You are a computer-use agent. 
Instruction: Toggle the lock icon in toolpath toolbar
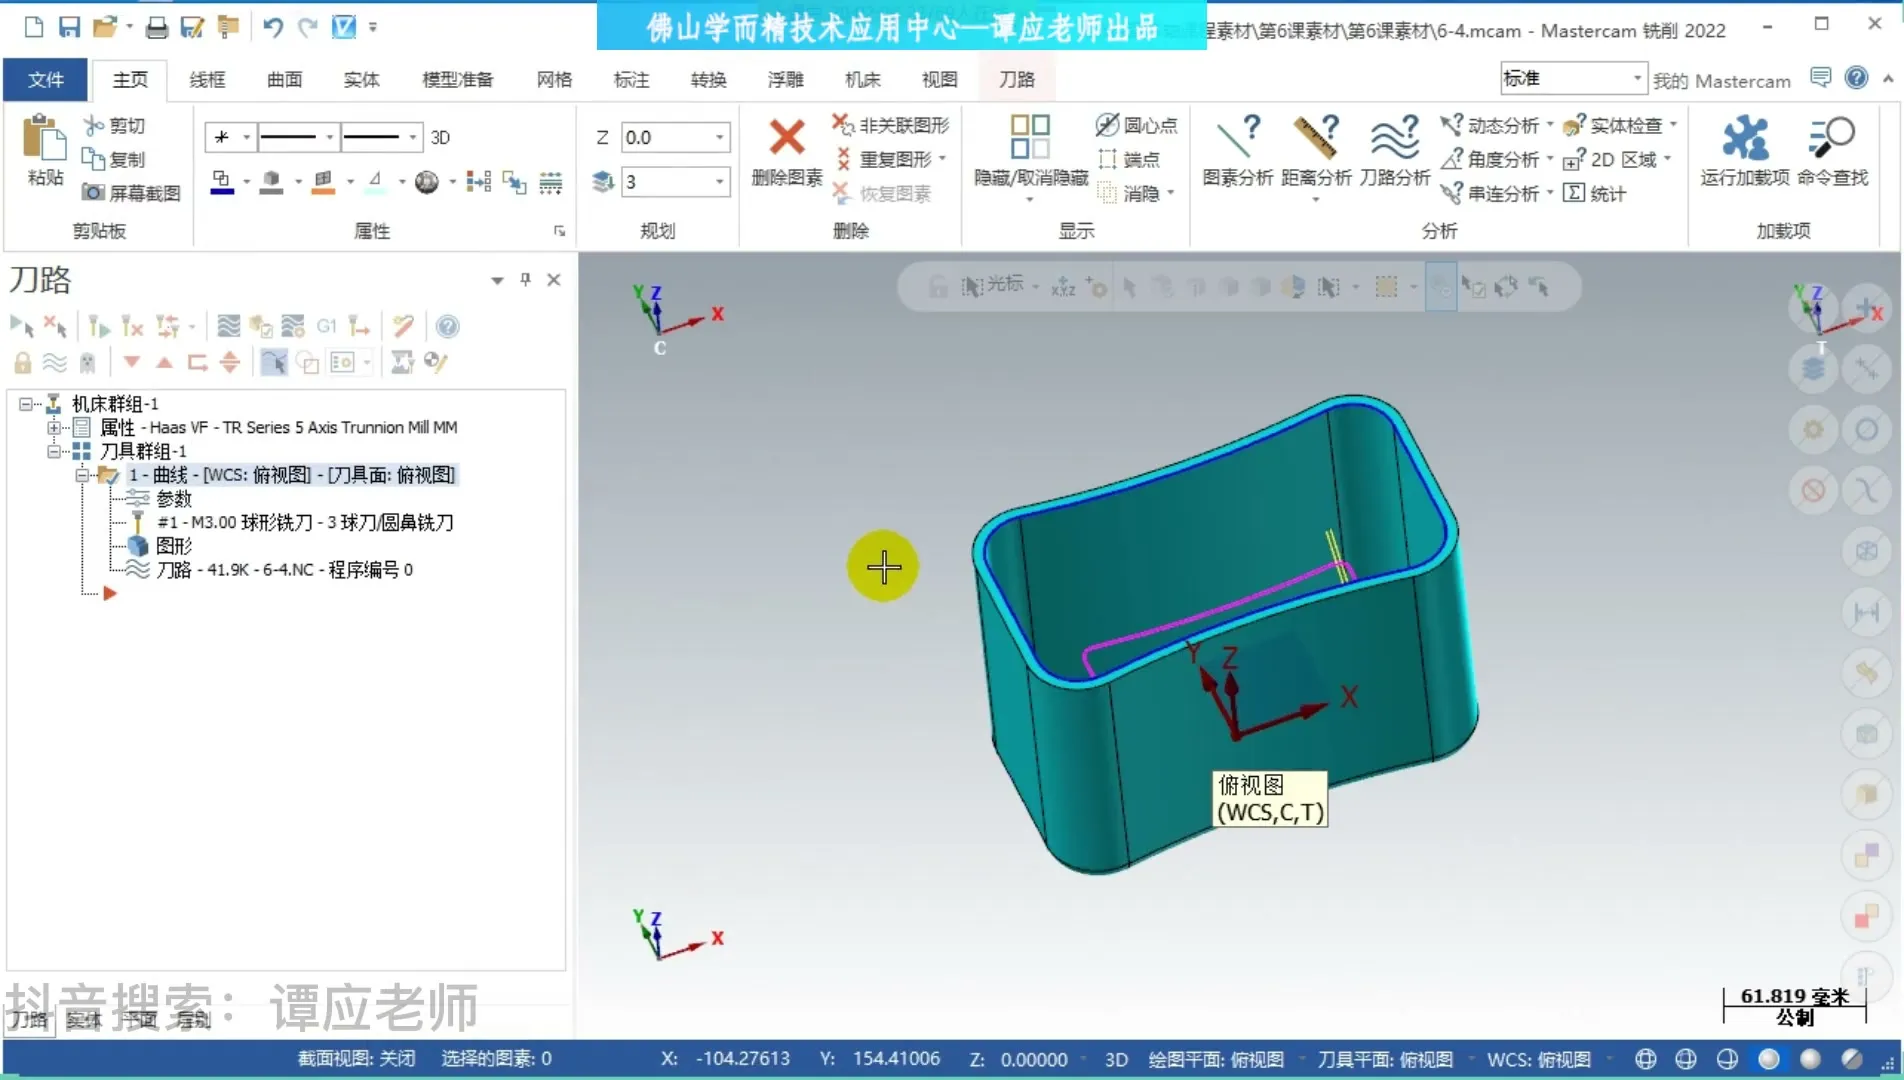coord(22,362)
